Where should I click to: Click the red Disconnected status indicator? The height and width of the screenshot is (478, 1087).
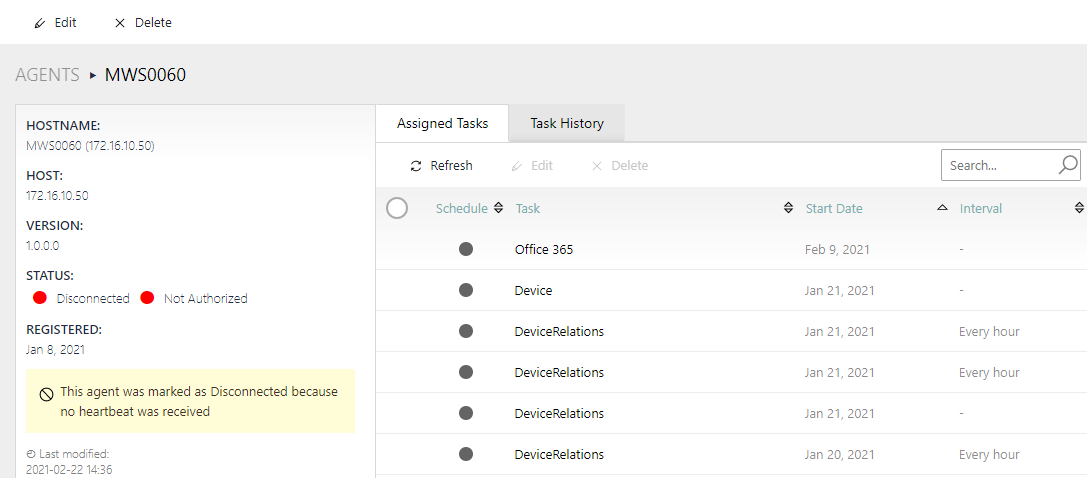(x=40, y=298)
